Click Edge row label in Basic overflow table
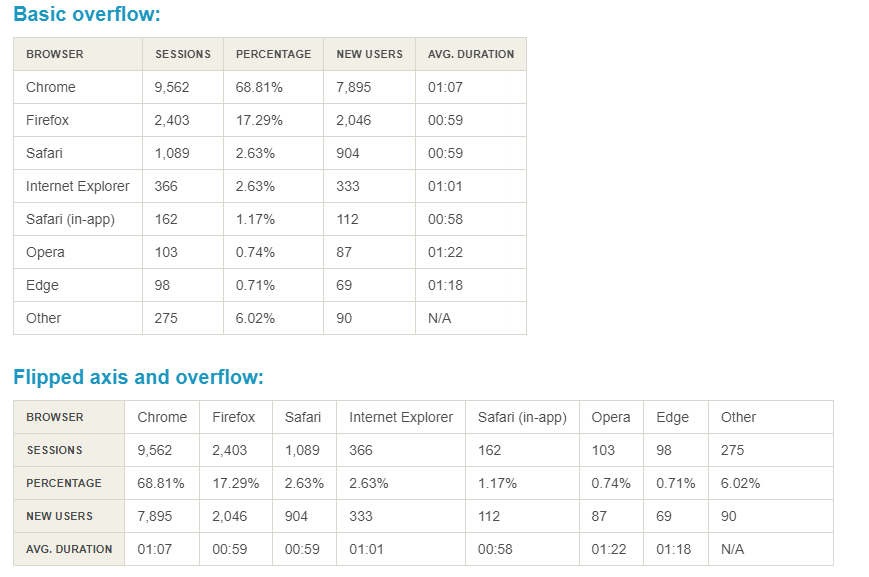This screenshot has height=577, width=869. 42,285
